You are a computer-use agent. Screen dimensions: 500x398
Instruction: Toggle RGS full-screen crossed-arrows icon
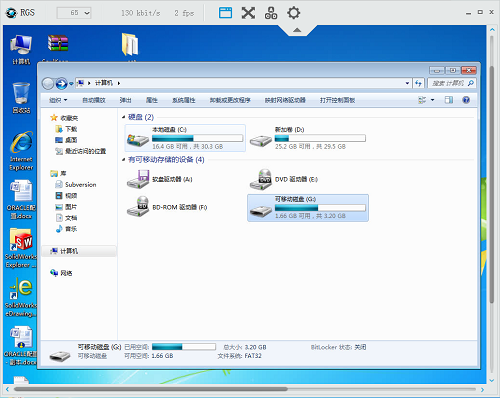pos(248,13)
